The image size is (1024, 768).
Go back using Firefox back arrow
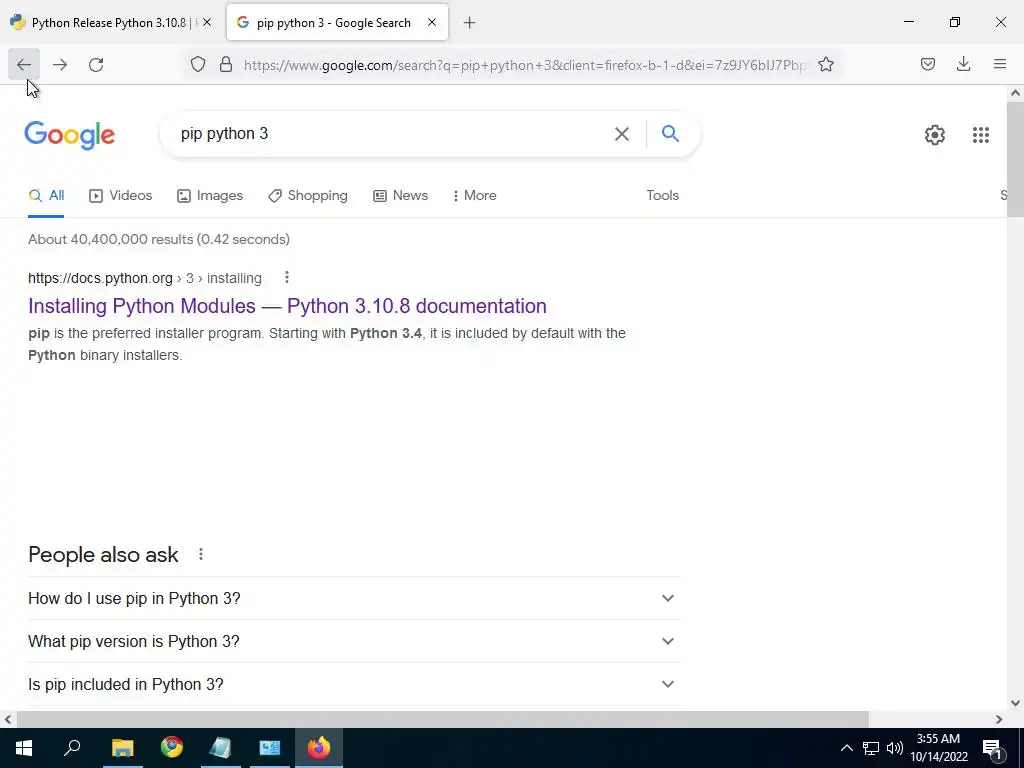pyautogui.click(x=24, y=64)
